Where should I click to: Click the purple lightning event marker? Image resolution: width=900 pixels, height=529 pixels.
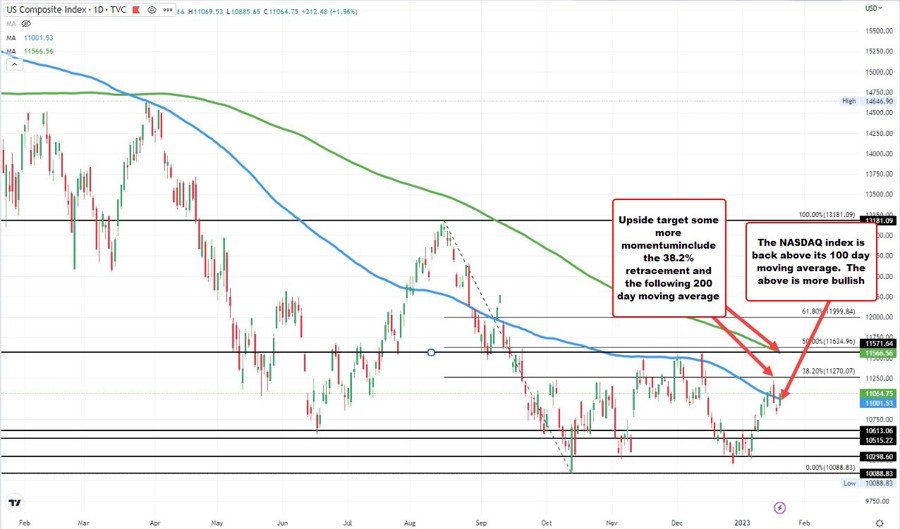(780, 508)
